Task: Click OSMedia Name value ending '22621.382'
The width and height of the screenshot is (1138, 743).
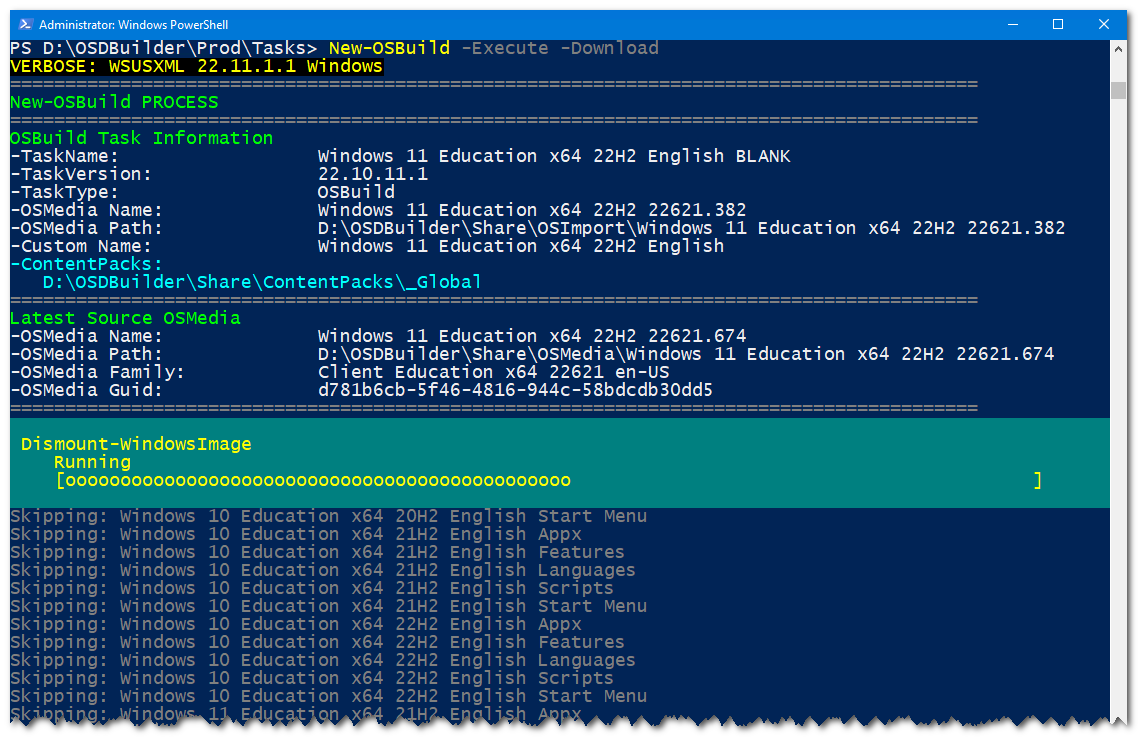Action: (x=532, y=210)
